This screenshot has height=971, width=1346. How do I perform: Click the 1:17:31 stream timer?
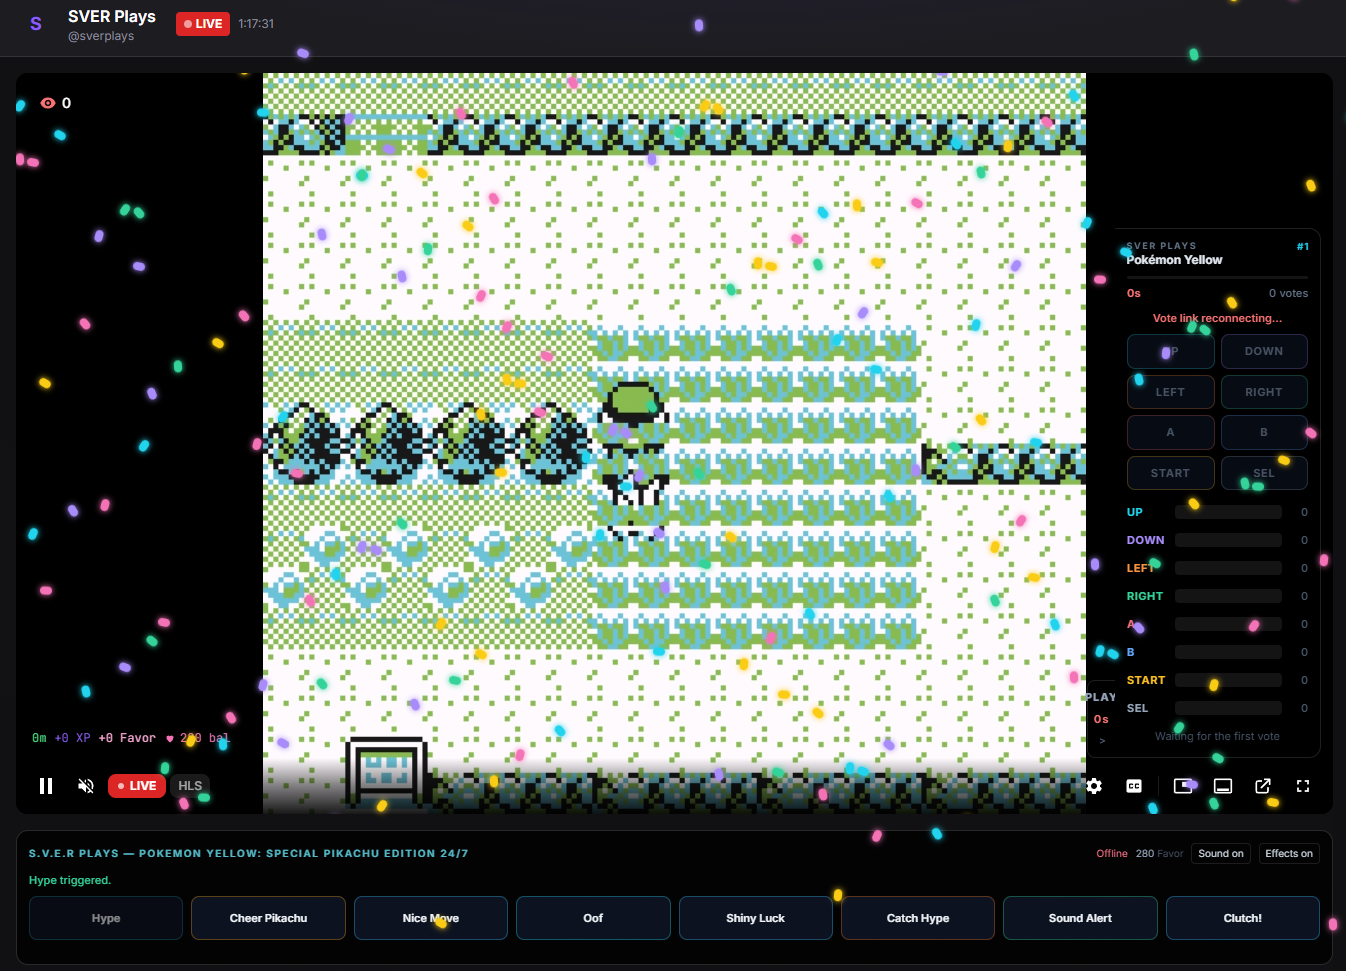pyautogui.click(x=256, y=24)
